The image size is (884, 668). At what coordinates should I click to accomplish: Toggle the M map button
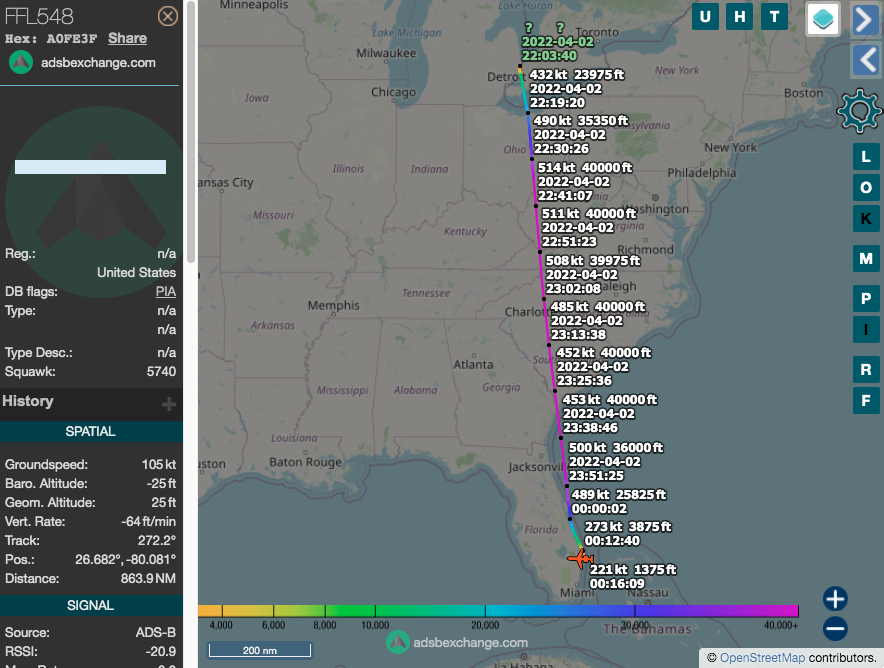(x=866, y=259)
